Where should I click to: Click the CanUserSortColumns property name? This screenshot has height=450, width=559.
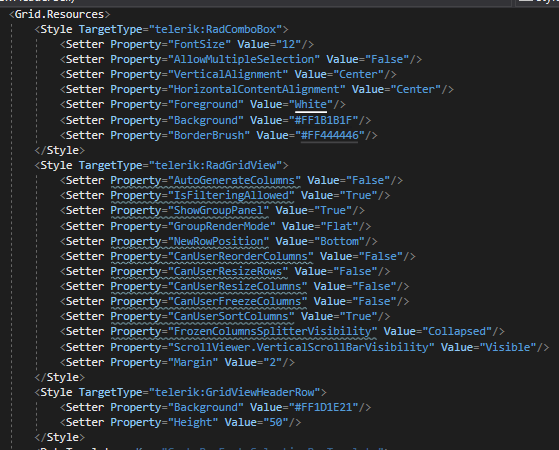pyautogui.click(x=231, y=316)
